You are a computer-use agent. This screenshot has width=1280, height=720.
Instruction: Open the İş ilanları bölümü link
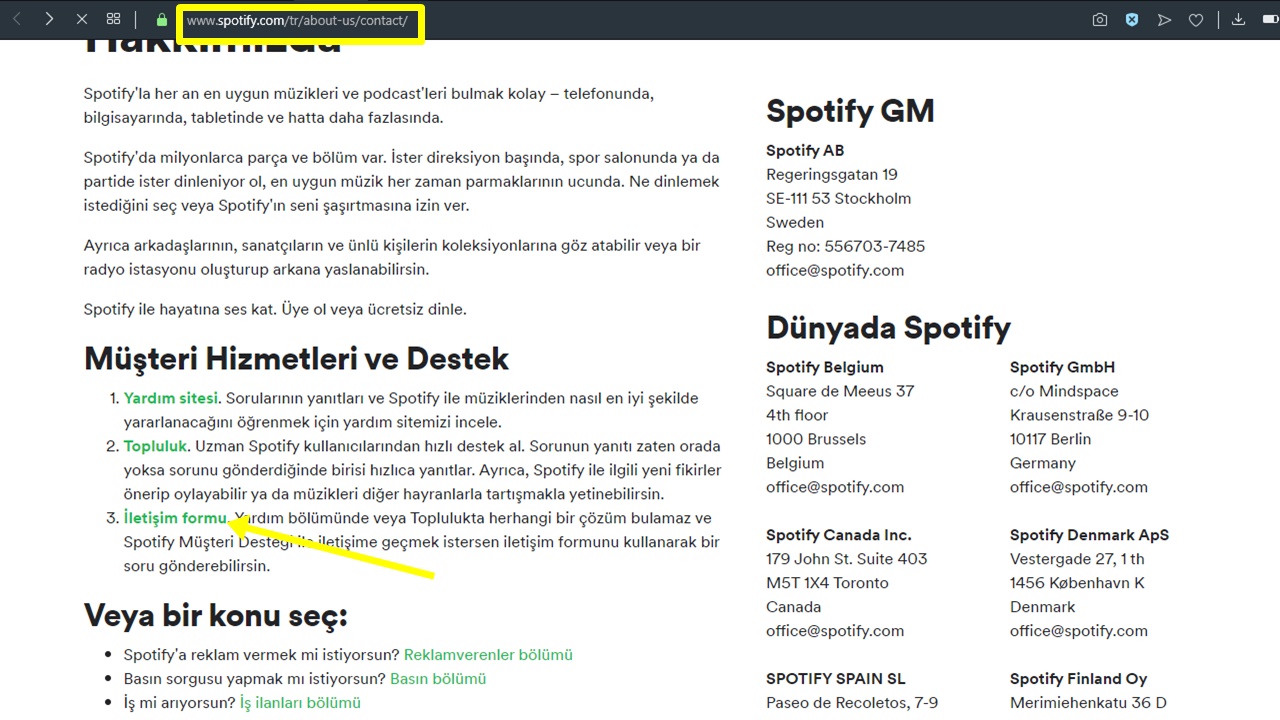point(300,702)
